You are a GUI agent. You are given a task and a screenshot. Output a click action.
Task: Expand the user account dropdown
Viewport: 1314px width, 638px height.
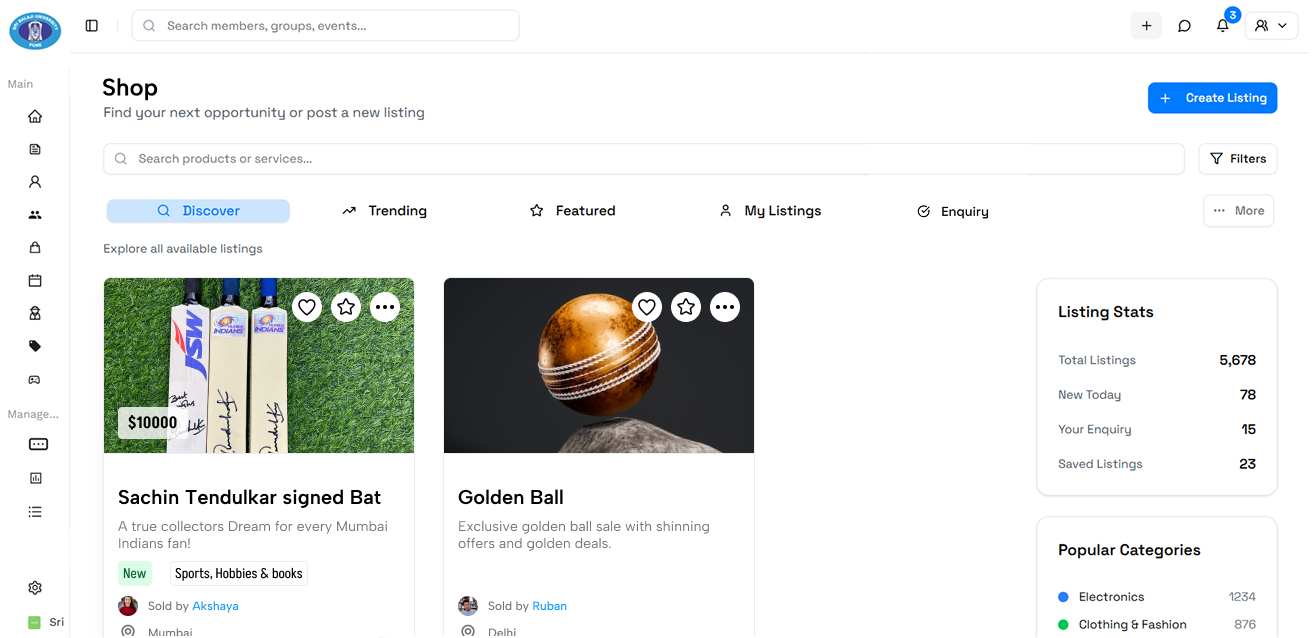(x=1270, y=26)
